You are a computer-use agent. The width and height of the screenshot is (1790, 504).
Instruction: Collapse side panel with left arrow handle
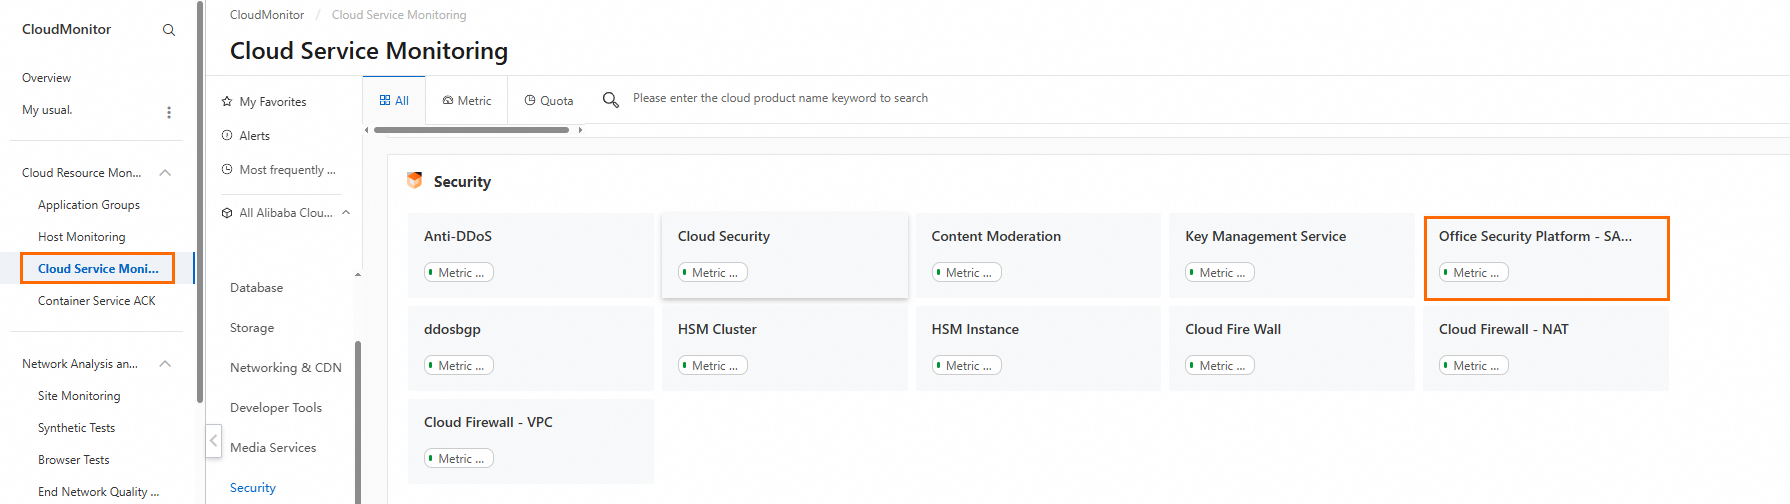[x=213, y=441]
